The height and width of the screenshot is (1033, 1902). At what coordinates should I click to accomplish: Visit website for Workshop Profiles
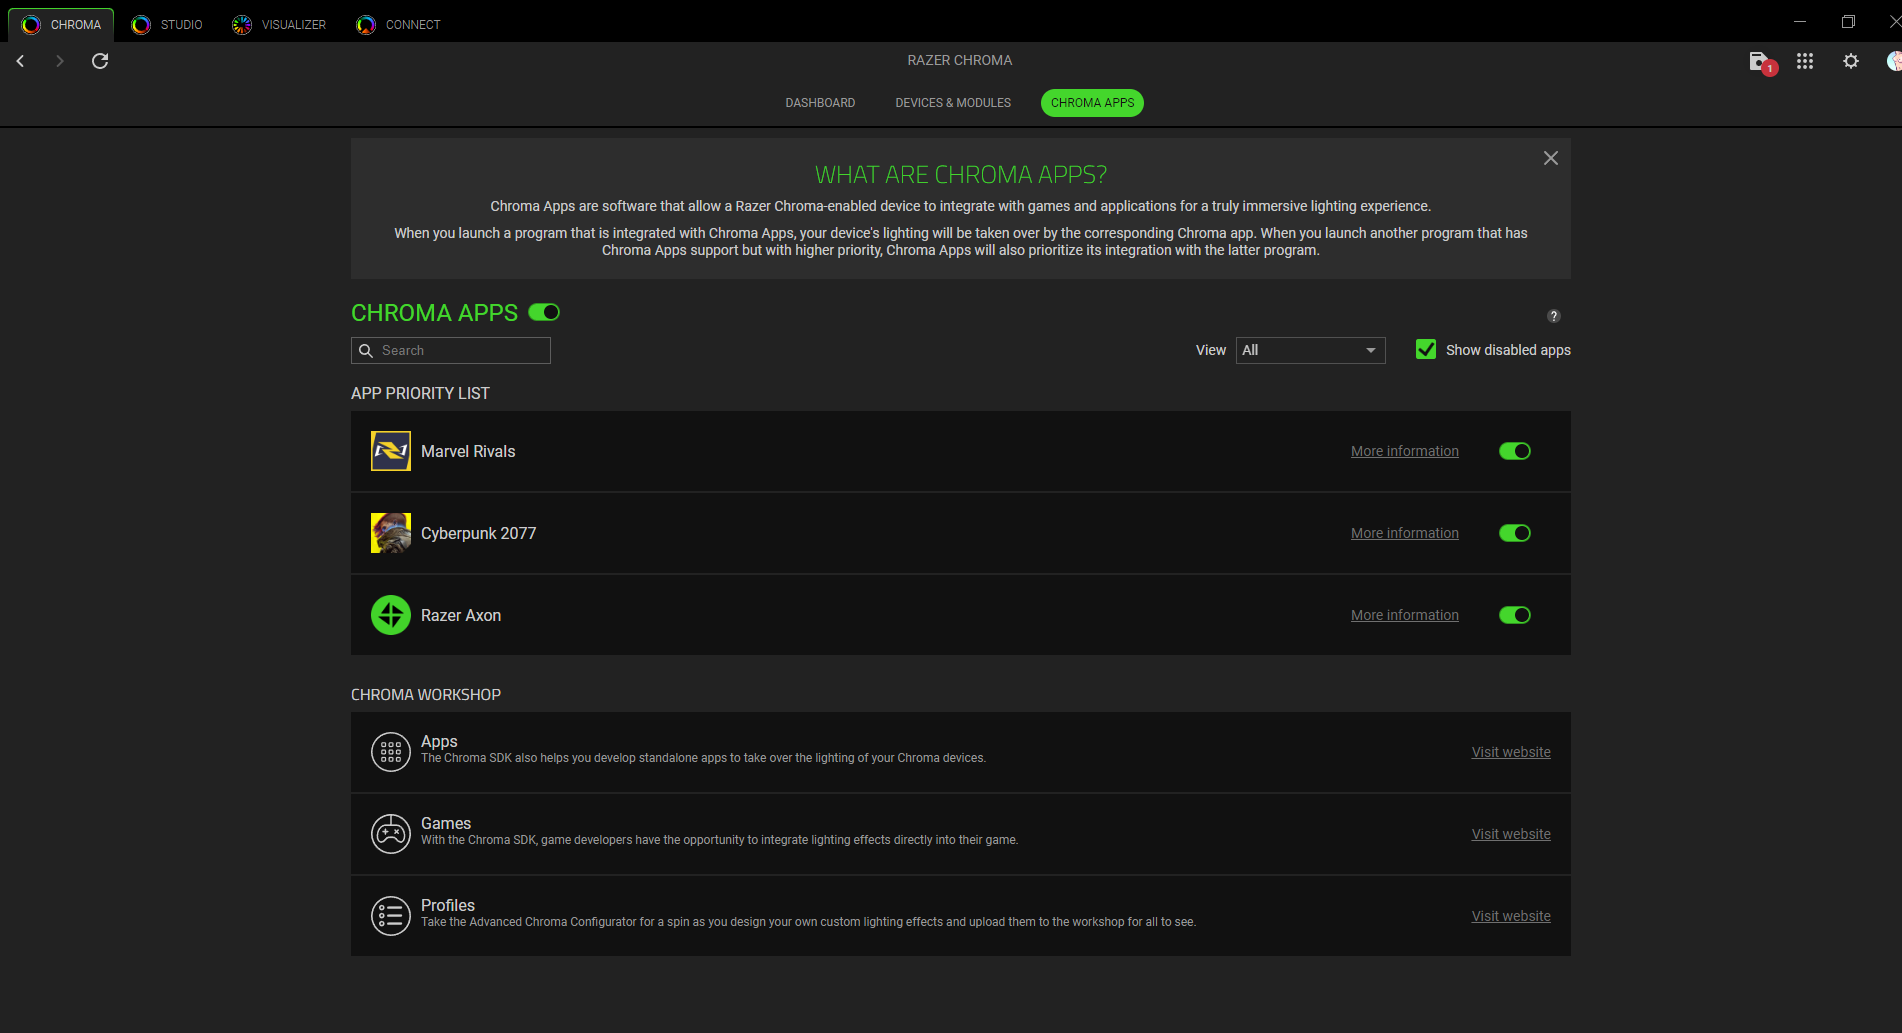click(1511, 916)
